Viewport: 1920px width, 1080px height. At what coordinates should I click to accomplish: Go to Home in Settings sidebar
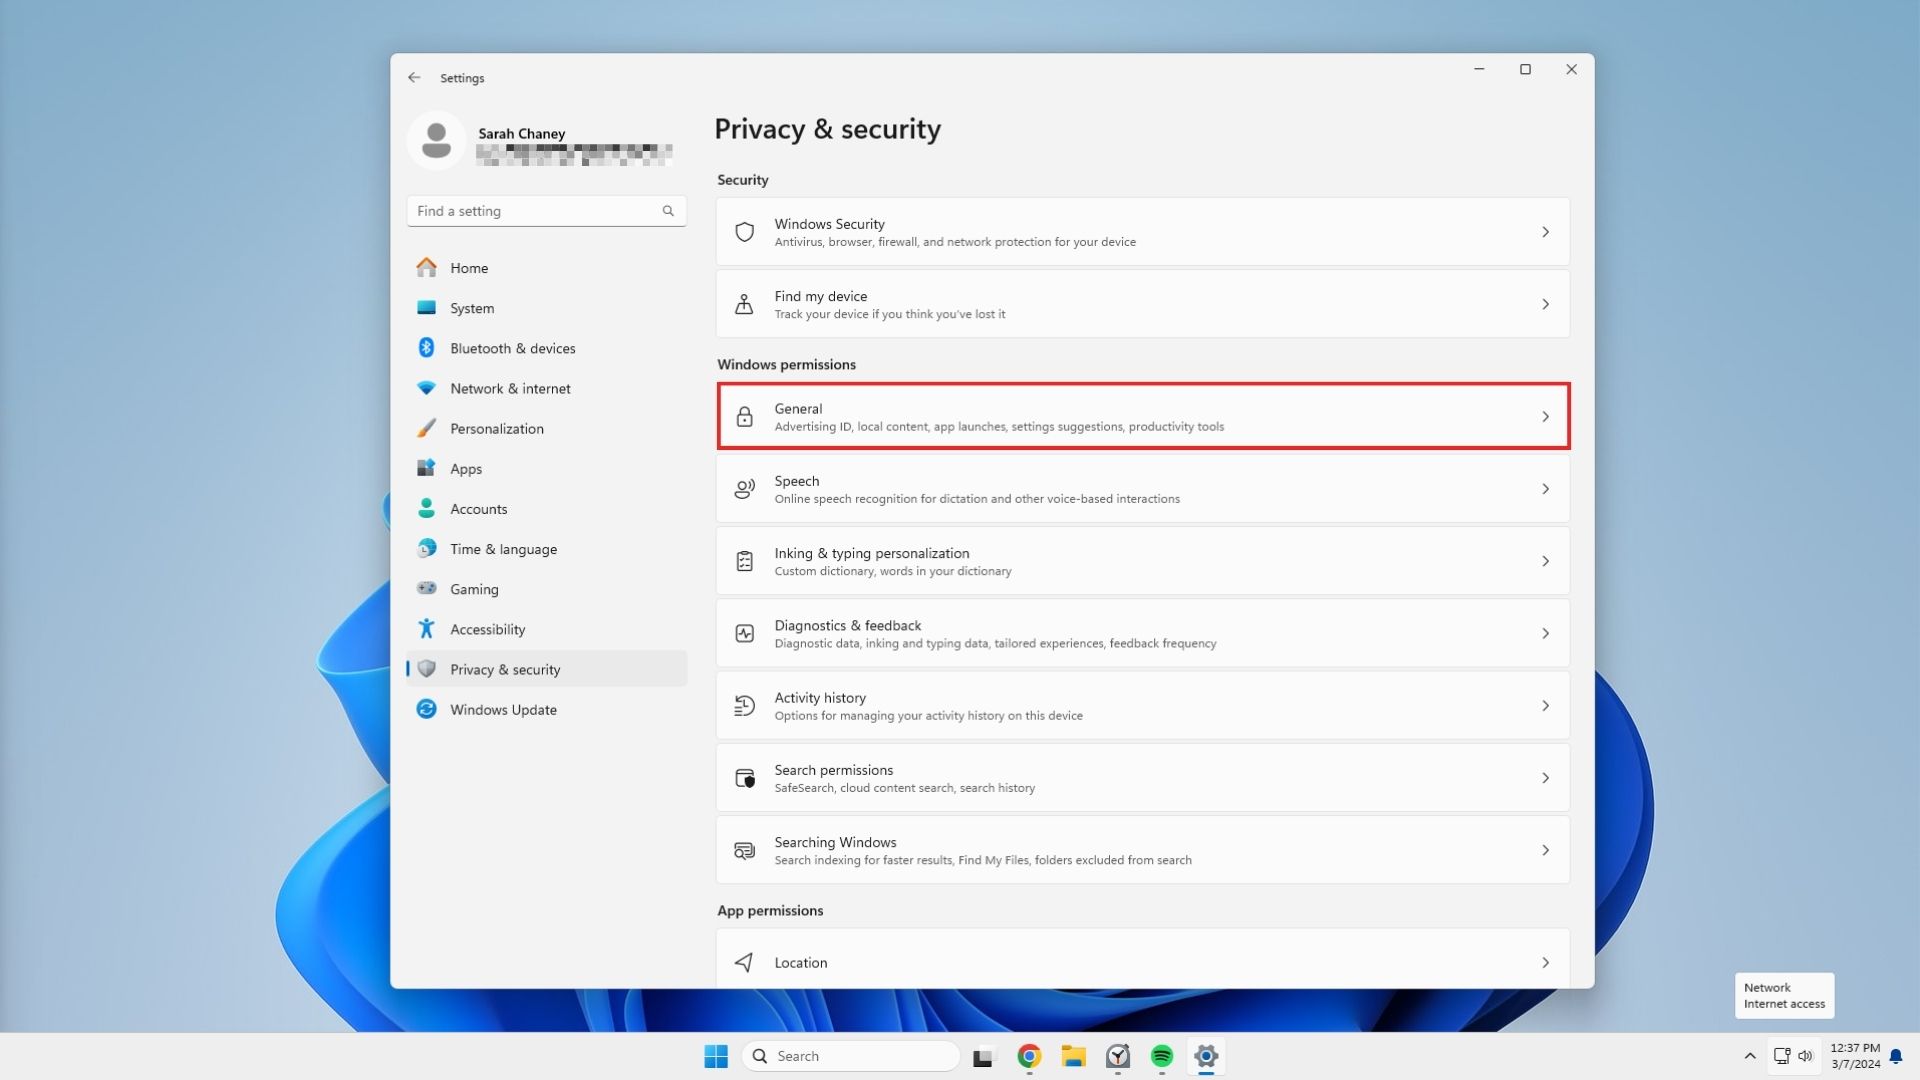[x=547, y=268]
